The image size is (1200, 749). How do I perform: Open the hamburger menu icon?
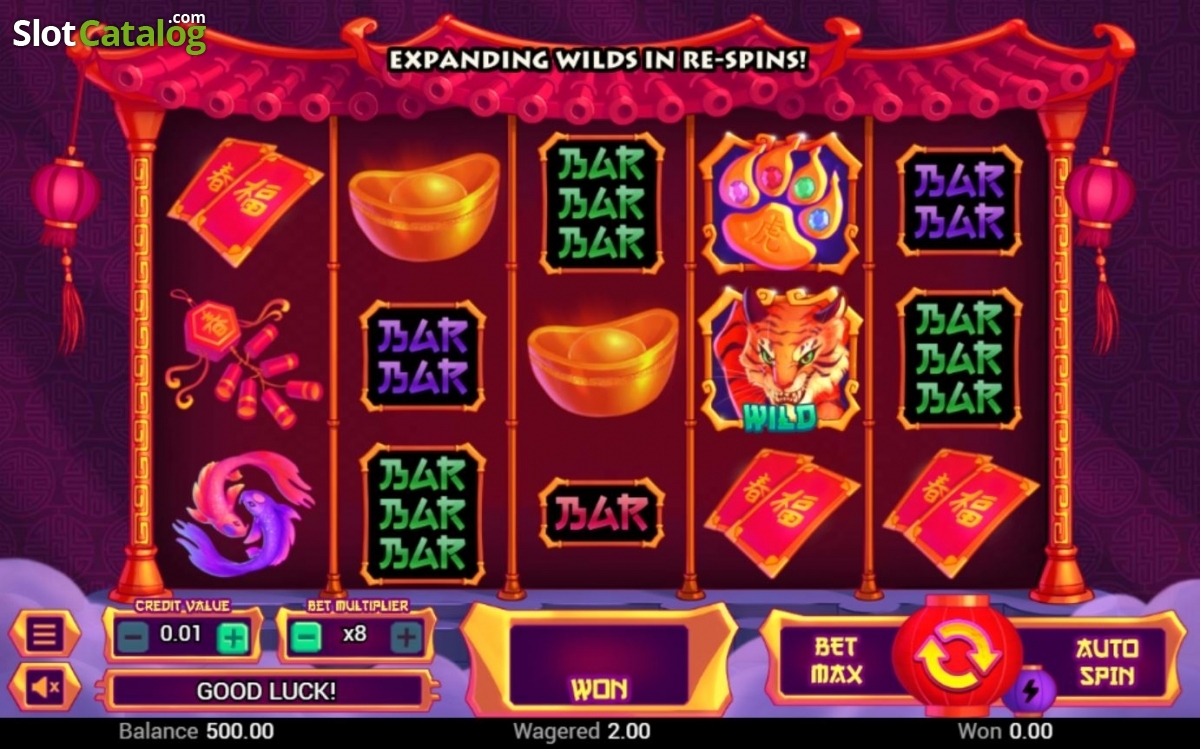pos(44,634)
